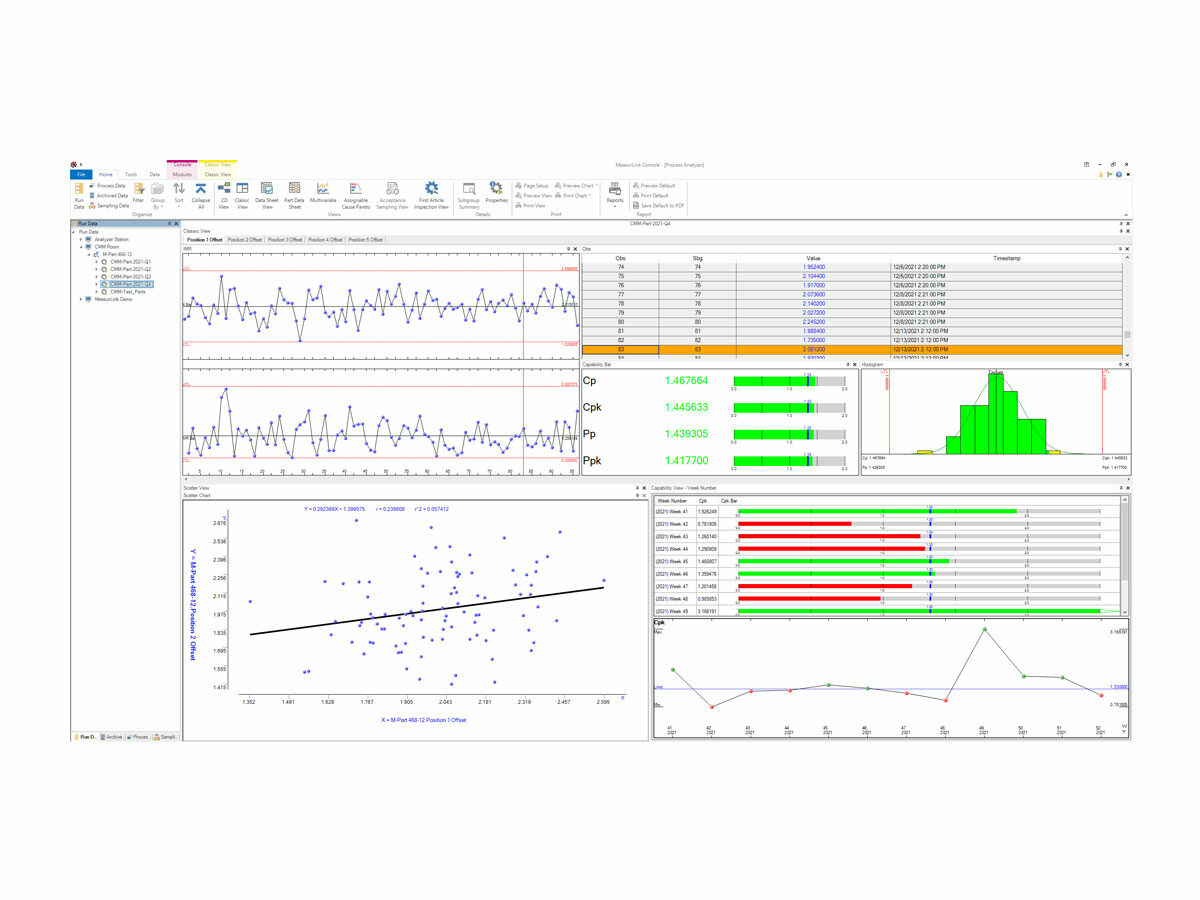
Task: Open the Multivariate view
Action: 323,191
